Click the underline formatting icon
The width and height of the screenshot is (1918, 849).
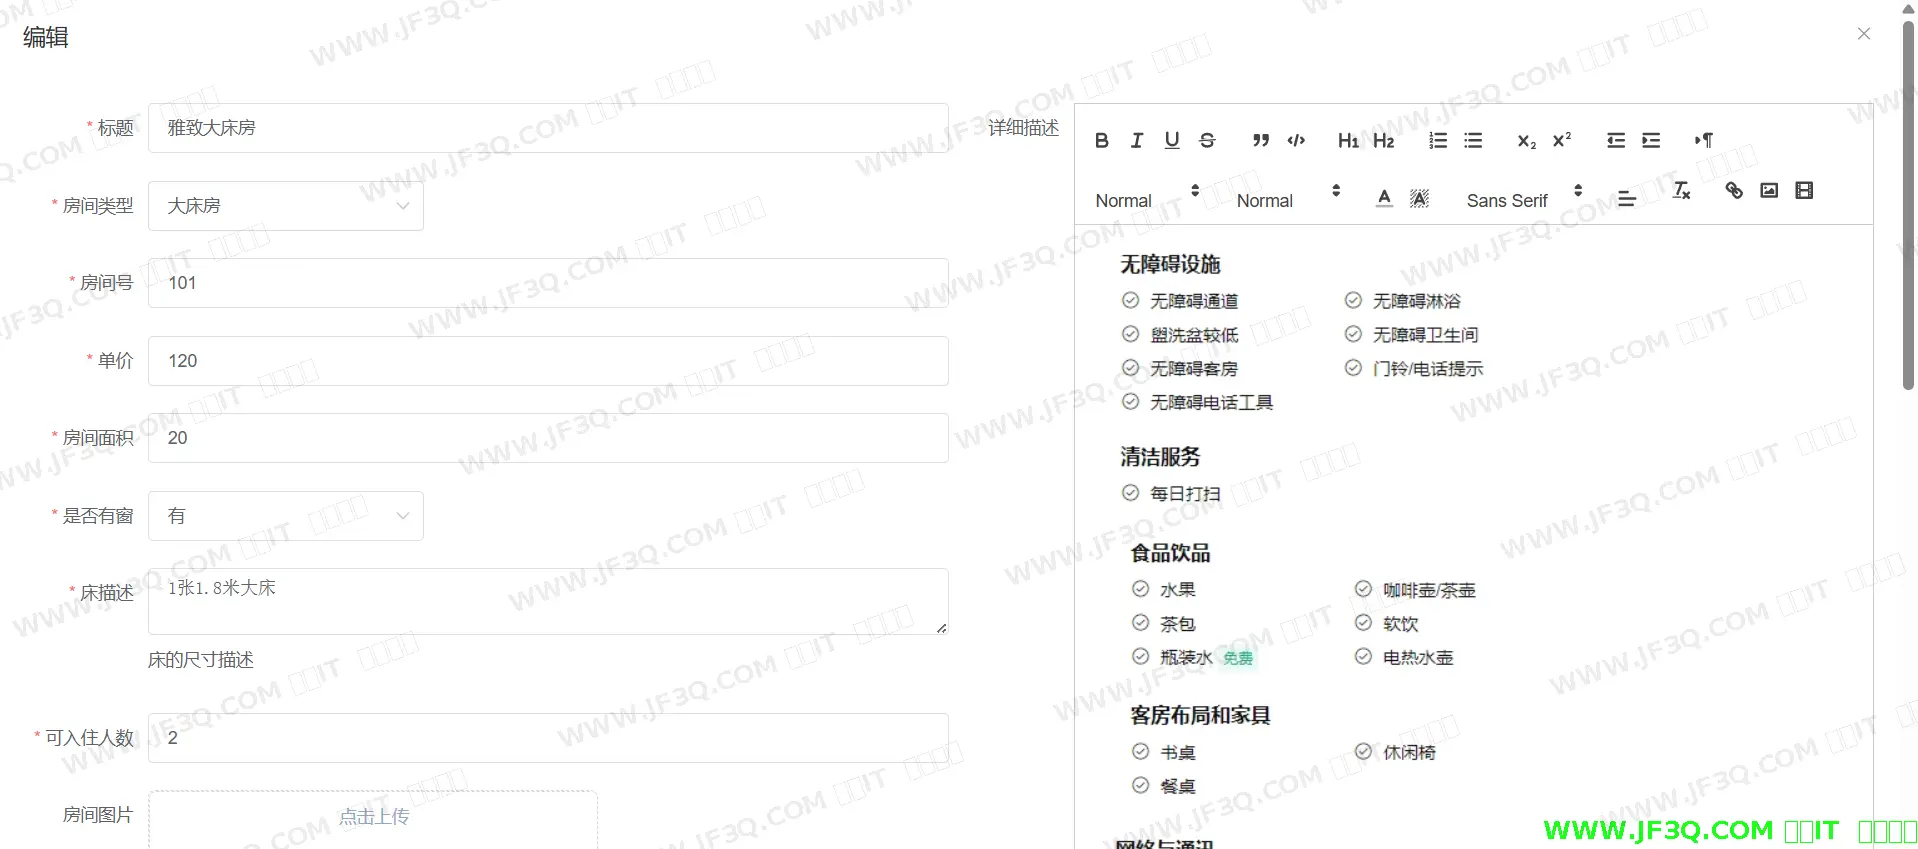tap(1172, 141)
